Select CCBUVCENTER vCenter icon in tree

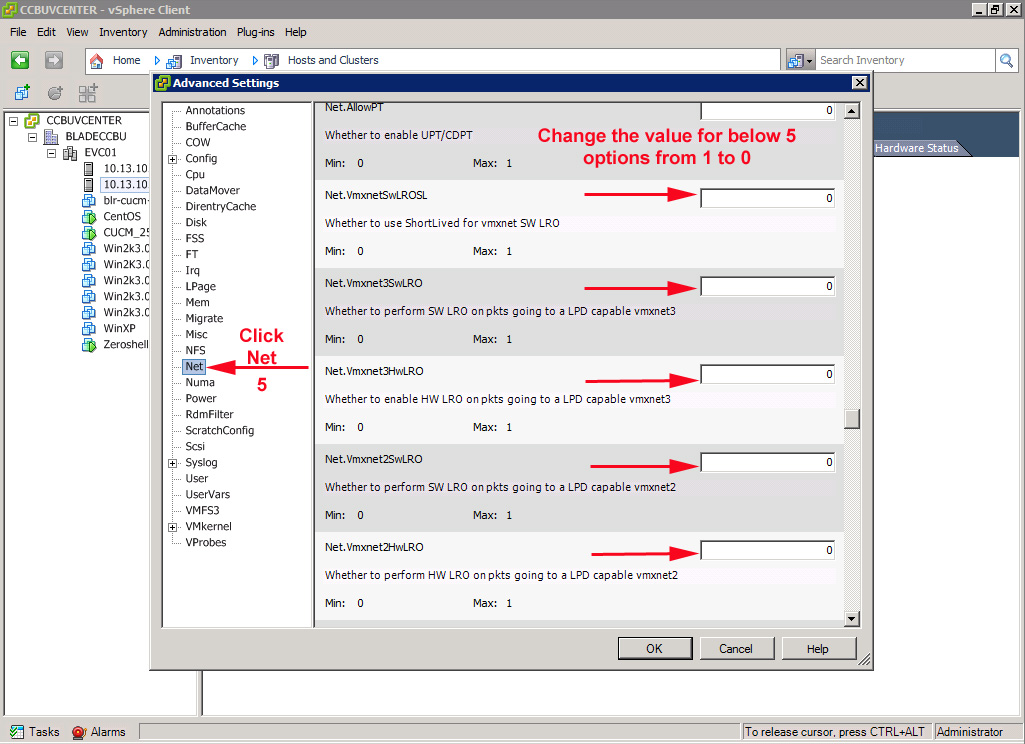(x=32, y=121)
